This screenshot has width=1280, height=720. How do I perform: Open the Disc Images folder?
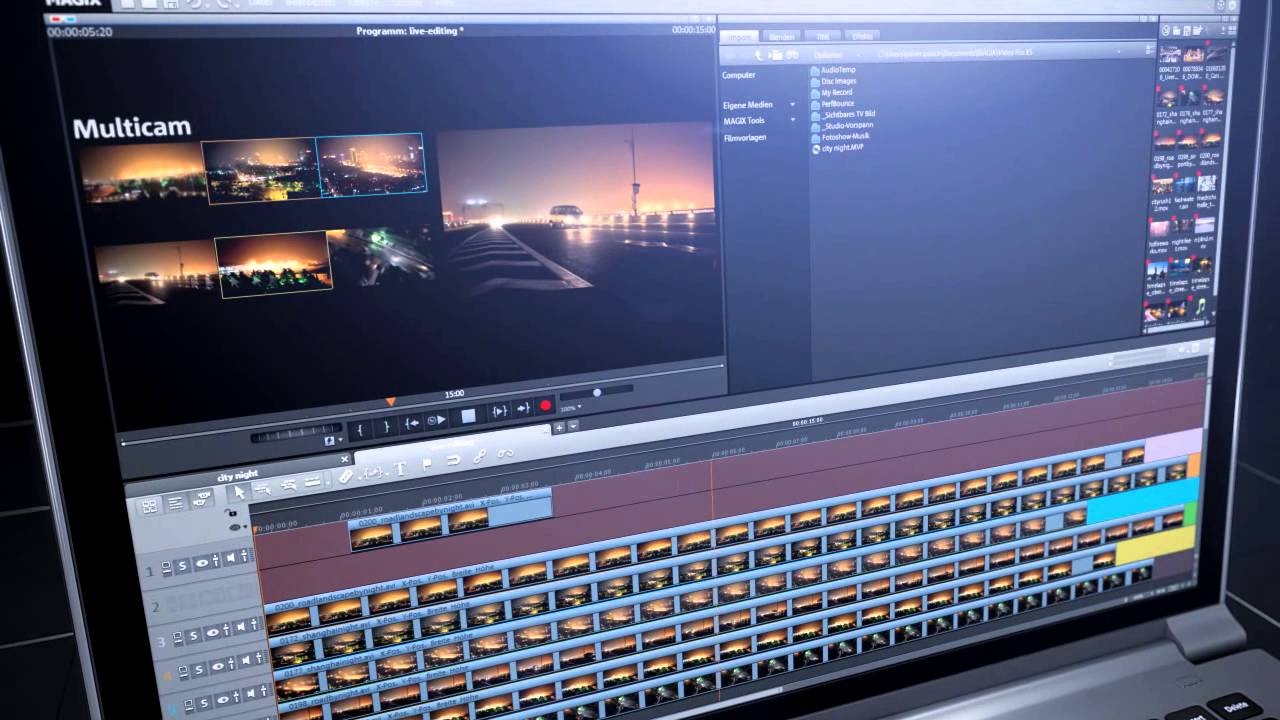832,81
